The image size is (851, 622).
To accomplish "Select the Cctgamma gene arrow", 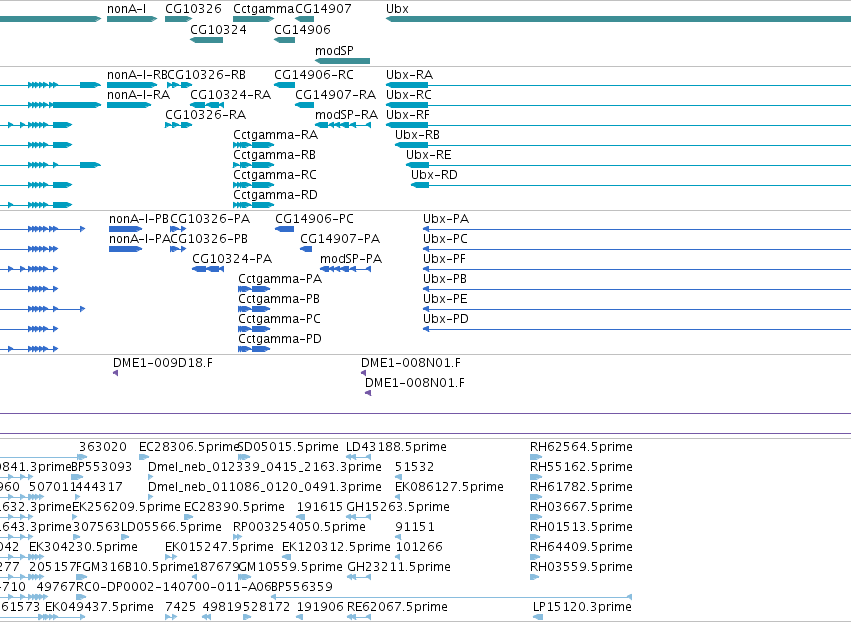I will coord(253,19).
